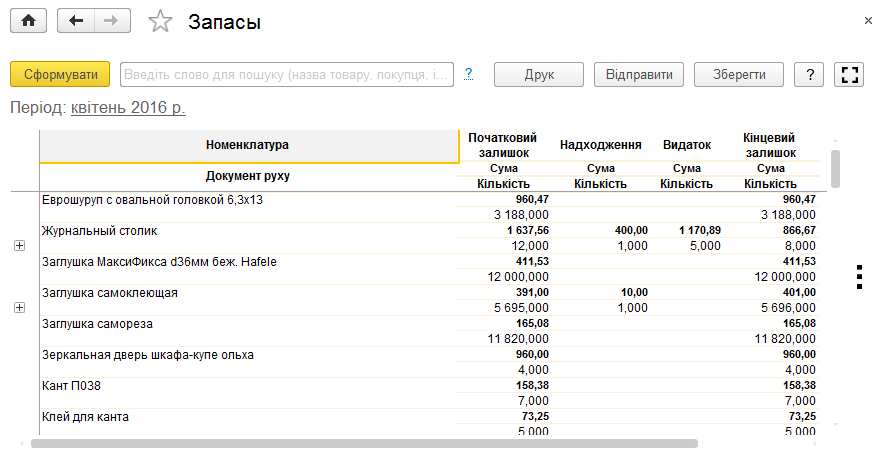Select closing quantity cell 8,000
The width and height of the screenshot is (876, 455).
coord(800,246)
